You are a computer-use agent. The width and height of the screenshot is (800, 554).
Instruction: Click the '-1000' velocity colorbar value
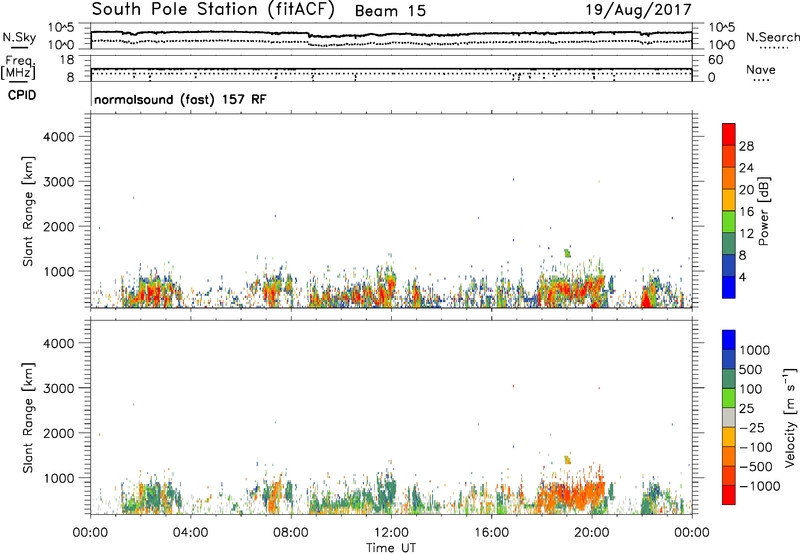pos(760,486)
